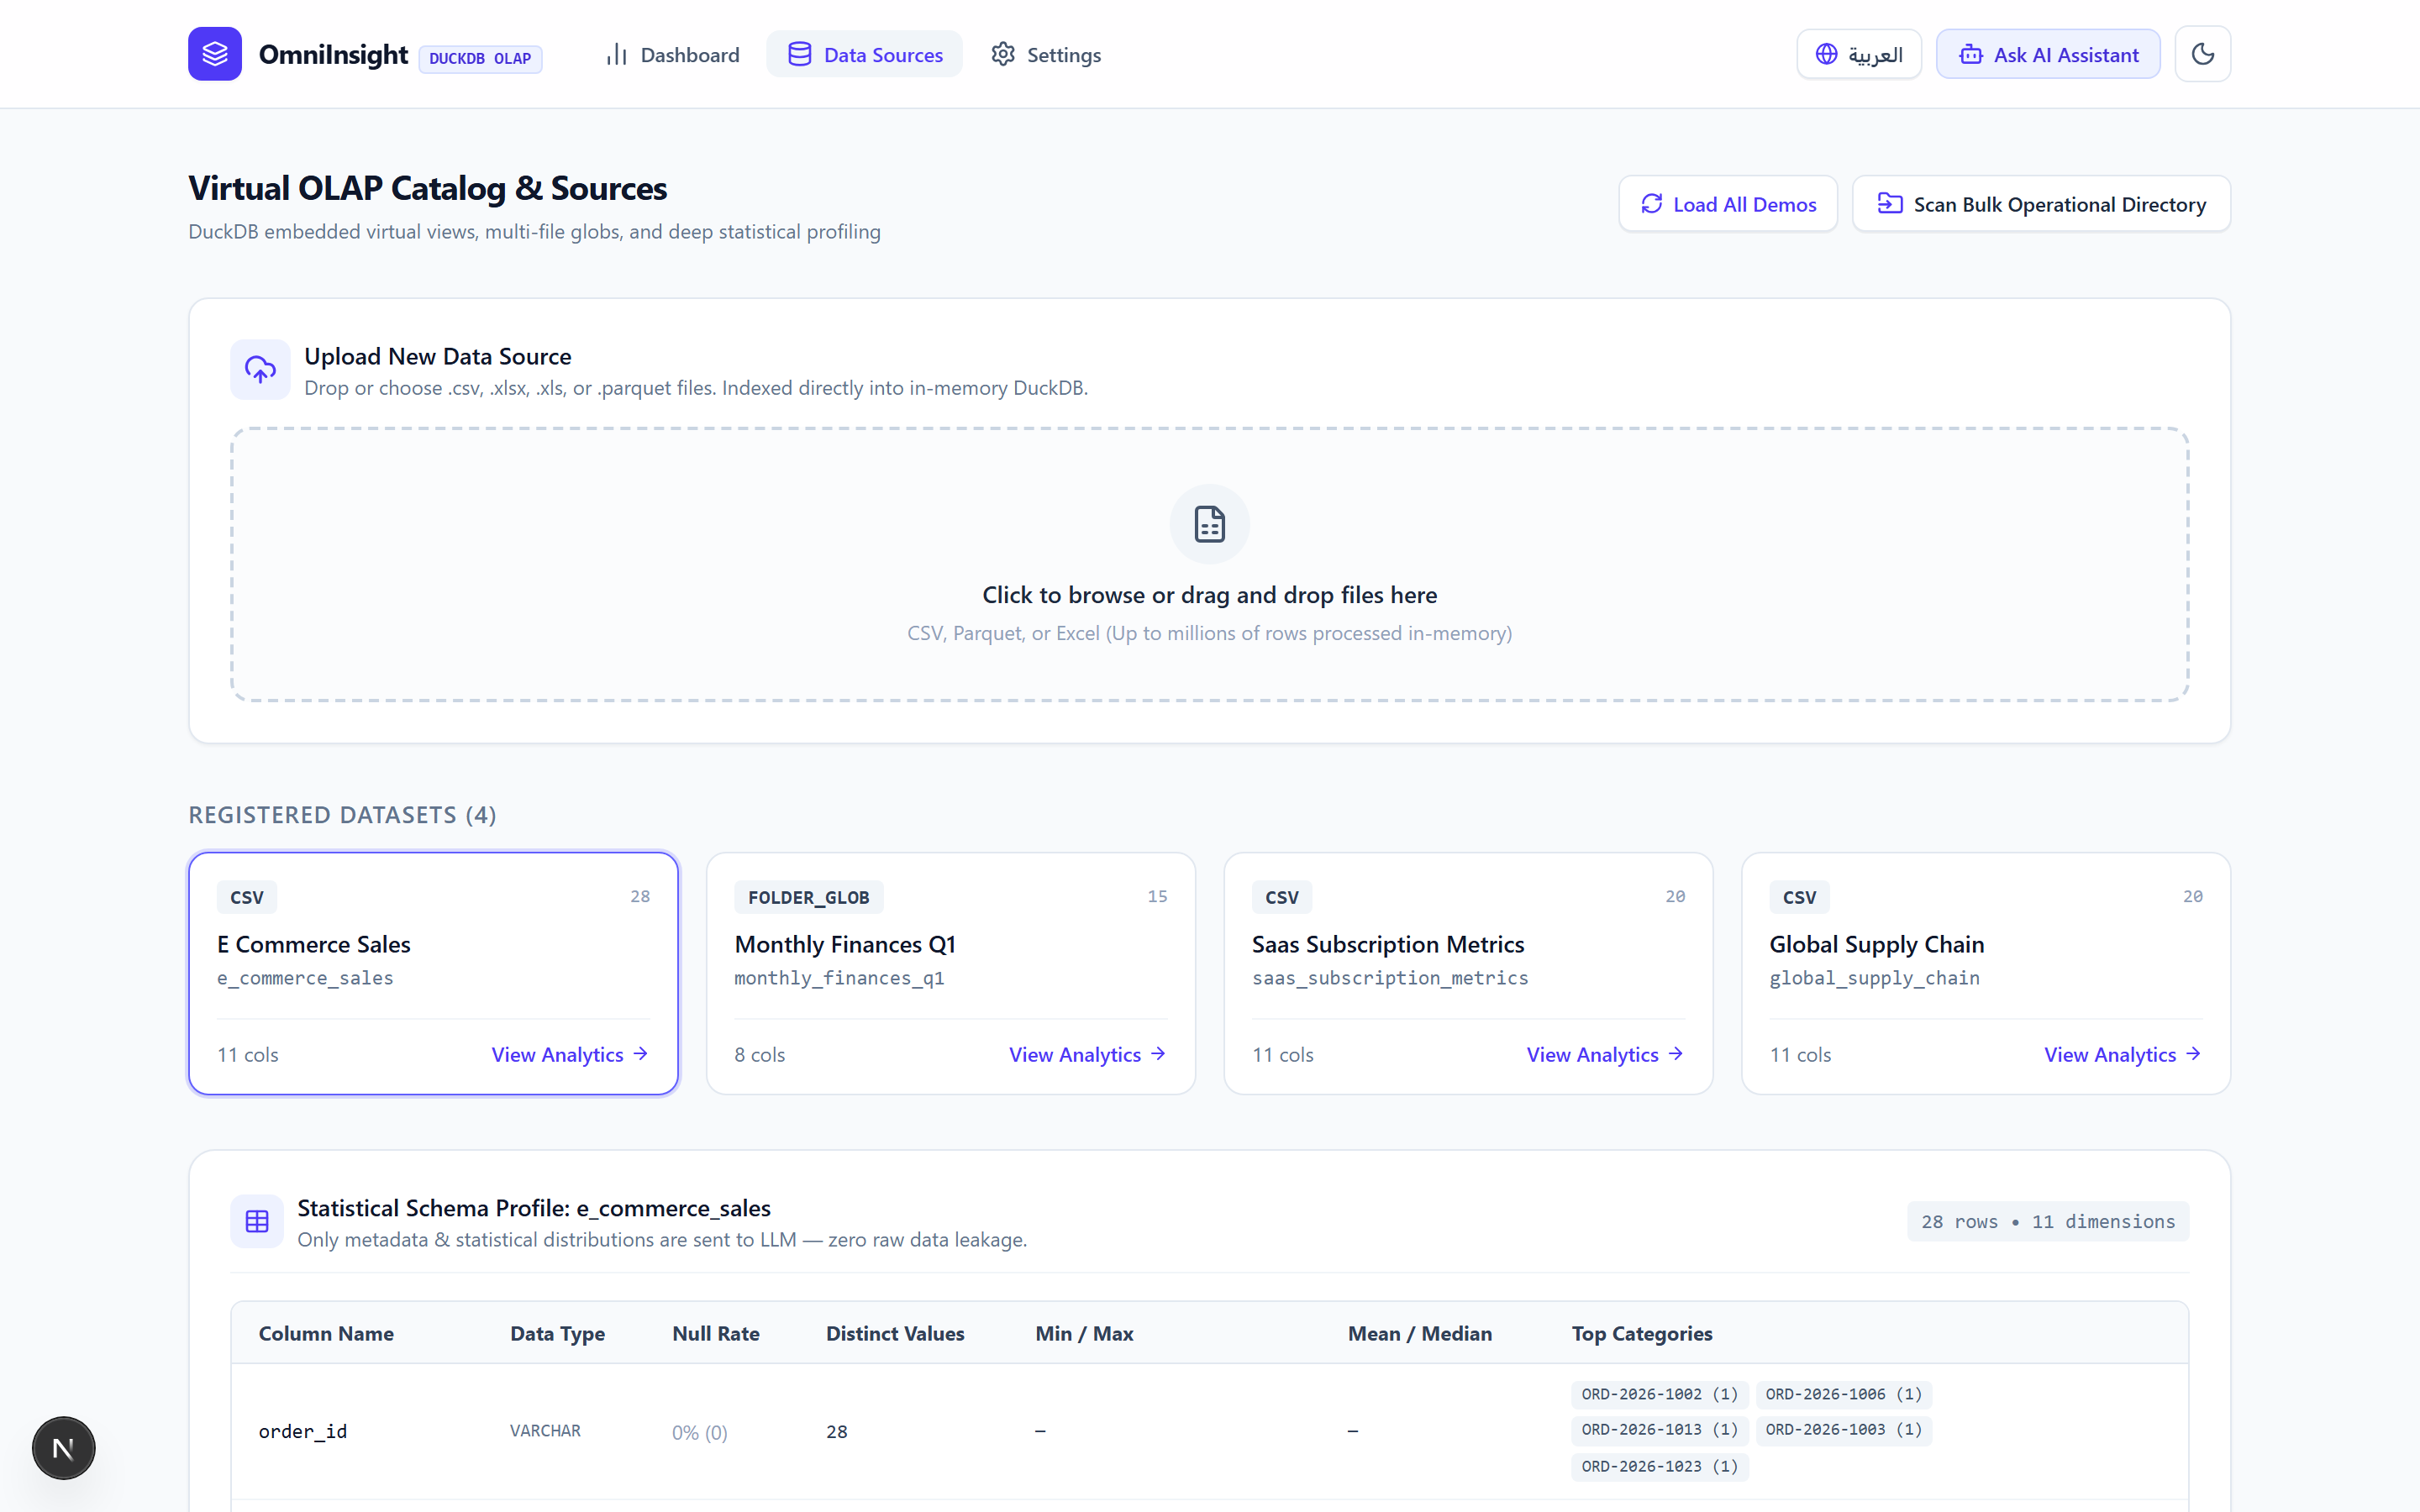Viewport: 2420px width, 1512px height.
Task: Click the e_commerce_sales table name text
Action: click(x=305, y=978)
